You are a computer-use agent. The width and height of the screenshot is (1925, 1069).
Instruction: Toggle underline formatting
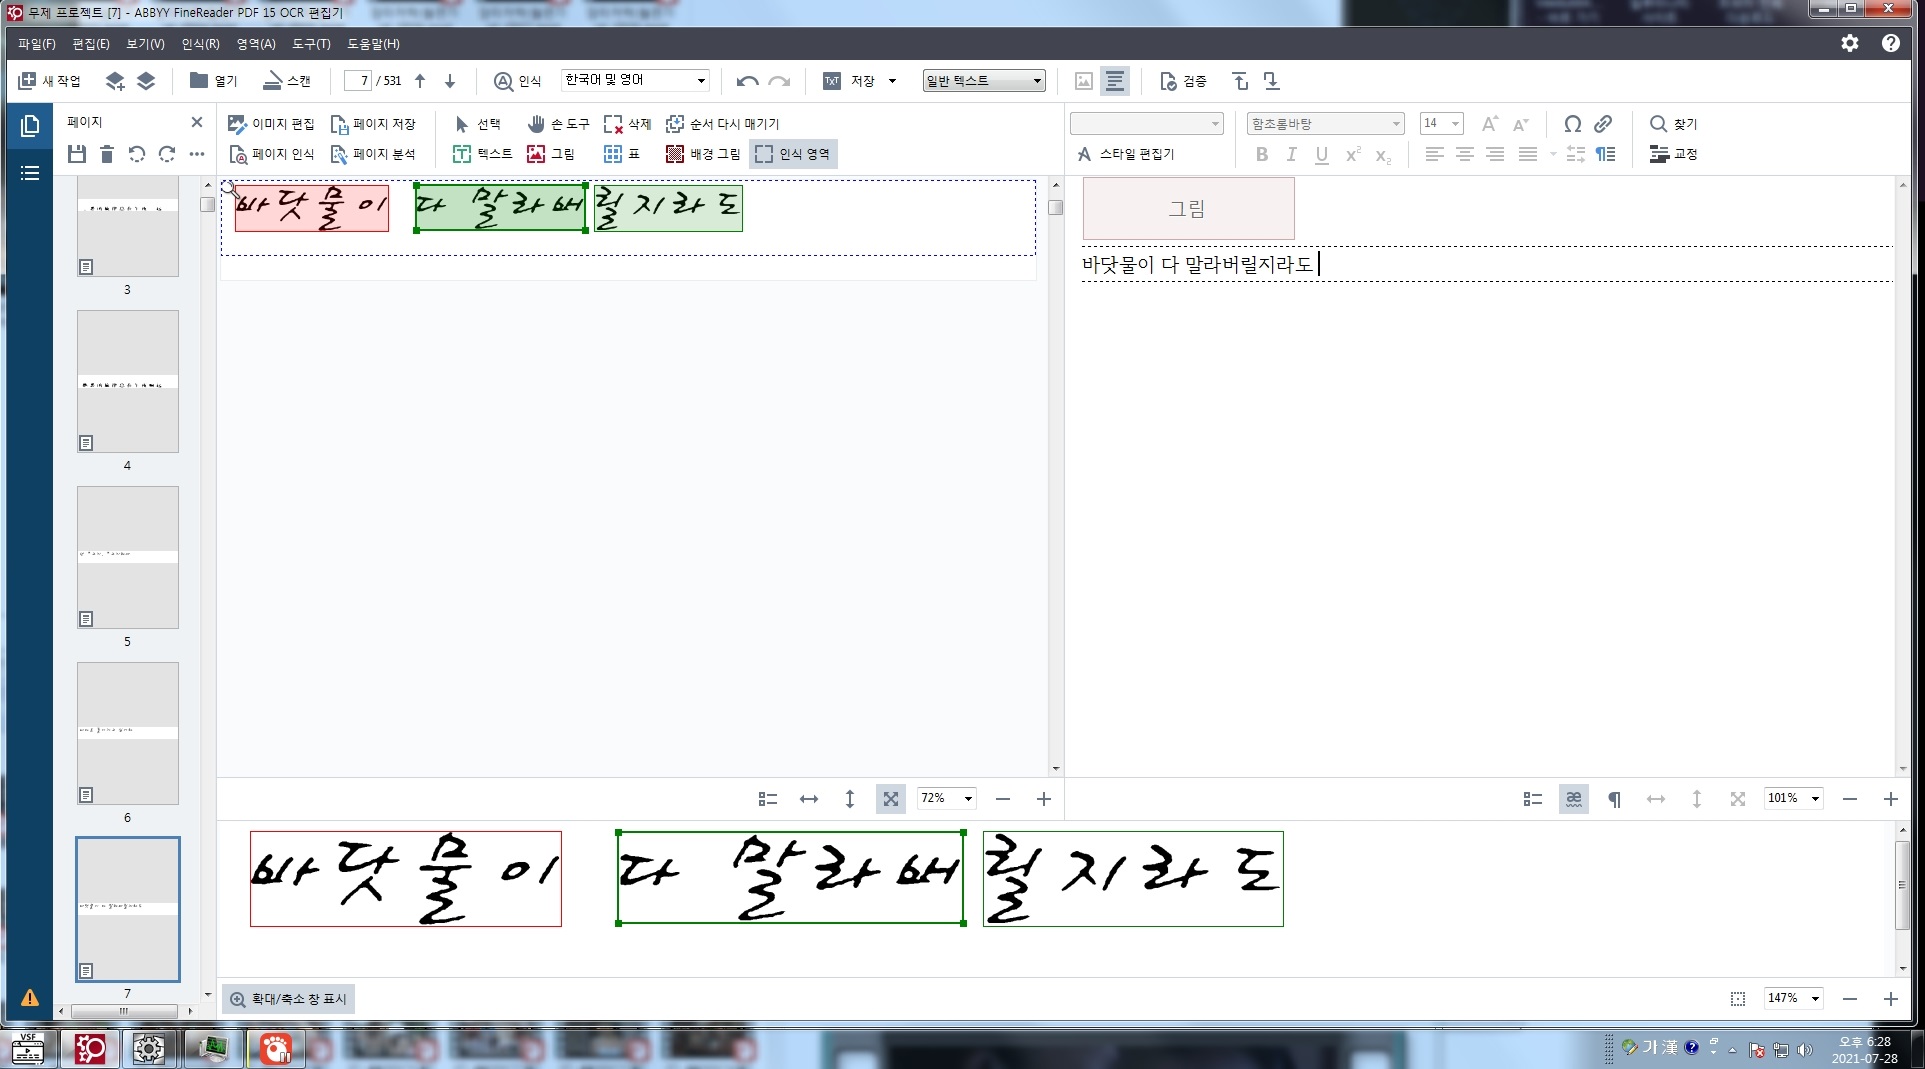(x=1322, y=154)
